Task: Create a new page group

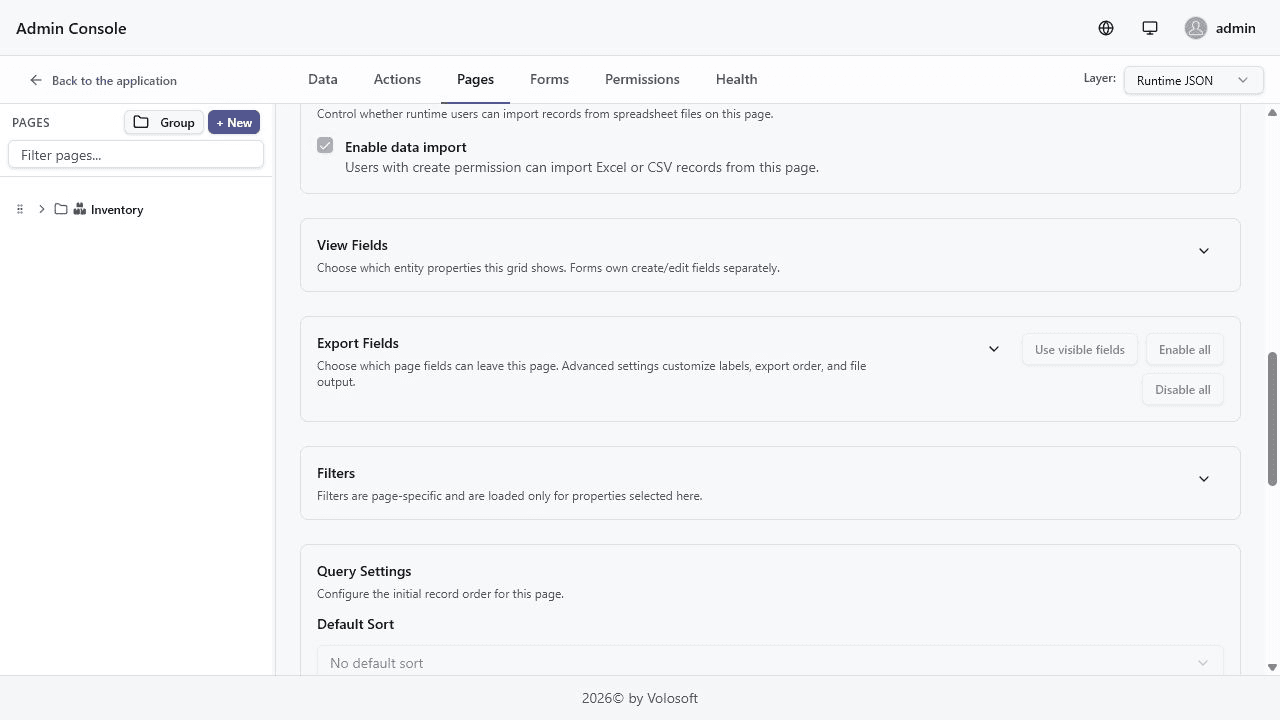Action: click(x=164, y=122)
